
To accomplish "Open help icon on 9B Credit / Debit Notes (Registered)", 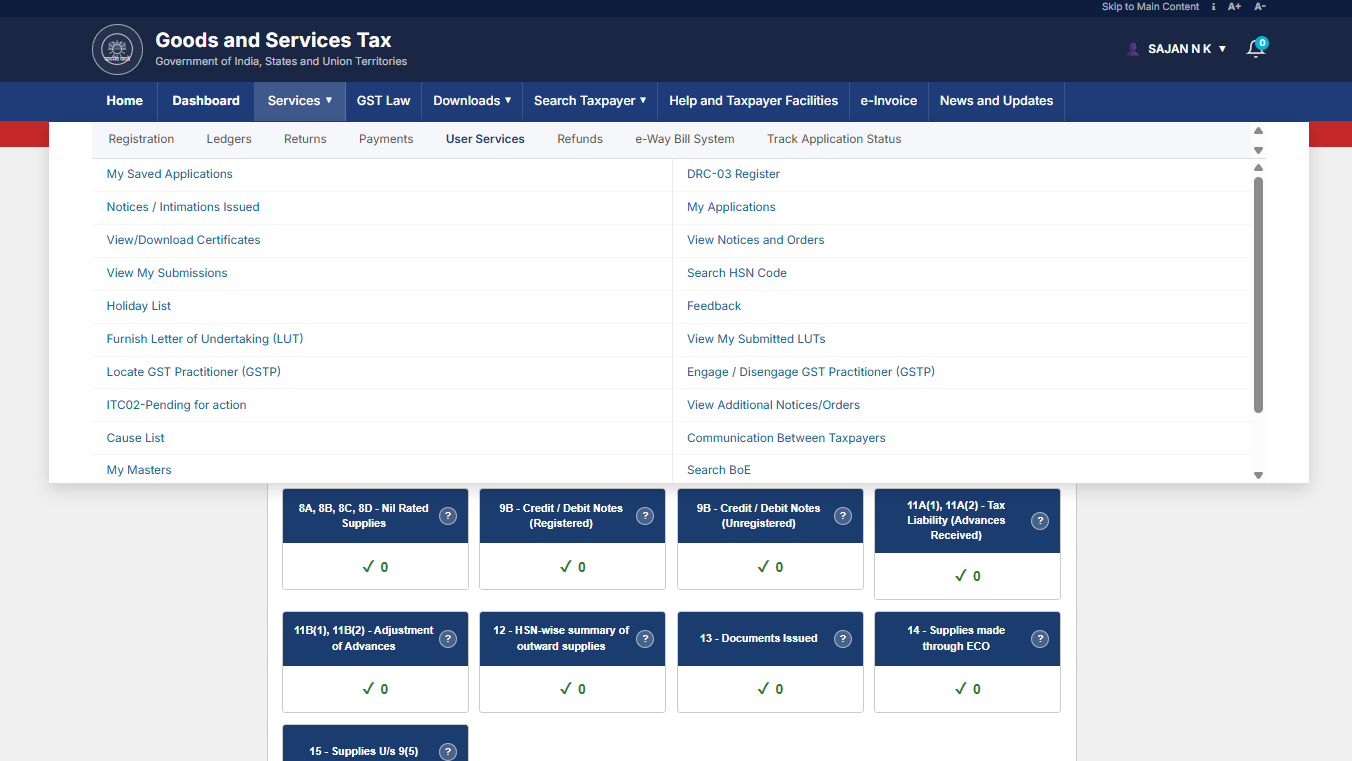I will [x=645, y=516].
